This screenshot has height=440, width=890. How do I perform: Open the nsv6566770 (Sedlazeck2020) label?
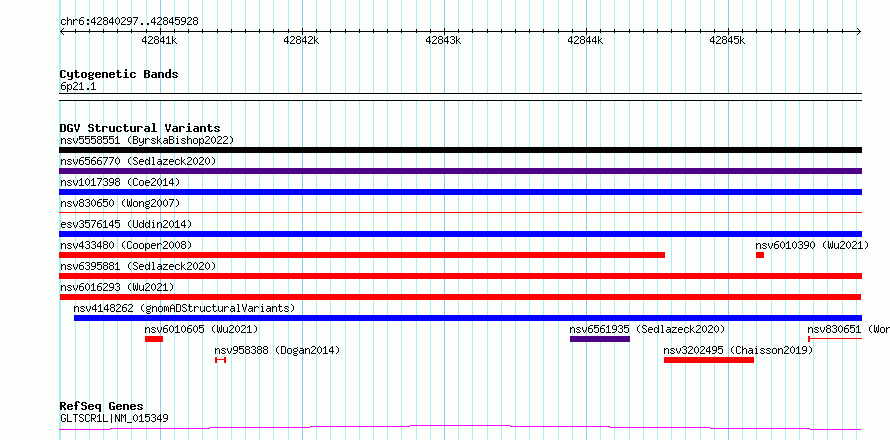tap(138, 161)
